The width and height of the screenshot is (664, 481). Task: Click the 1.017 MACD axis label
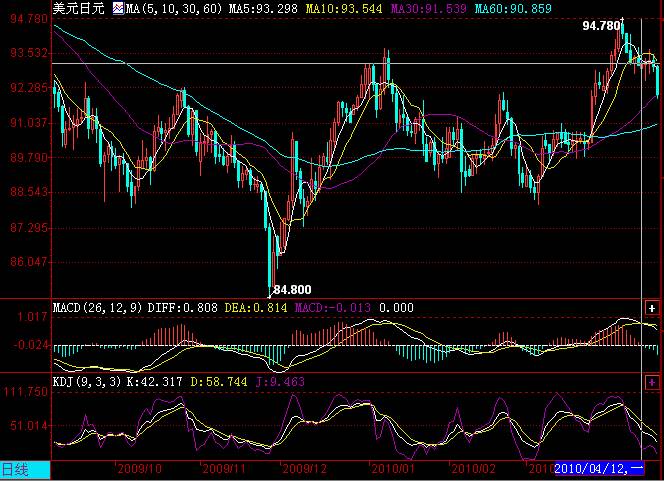click(x=33, y=317)
